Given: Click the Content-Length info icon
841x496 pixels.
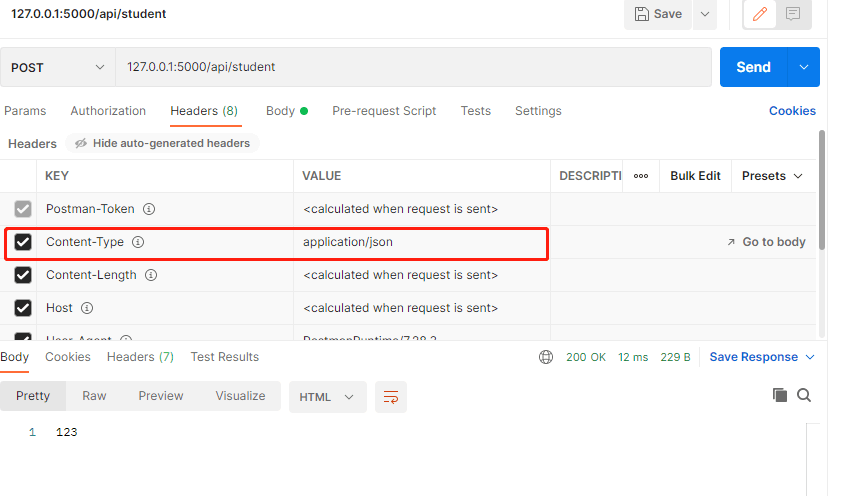Looking at the screenshot, I should coord(151,275).
